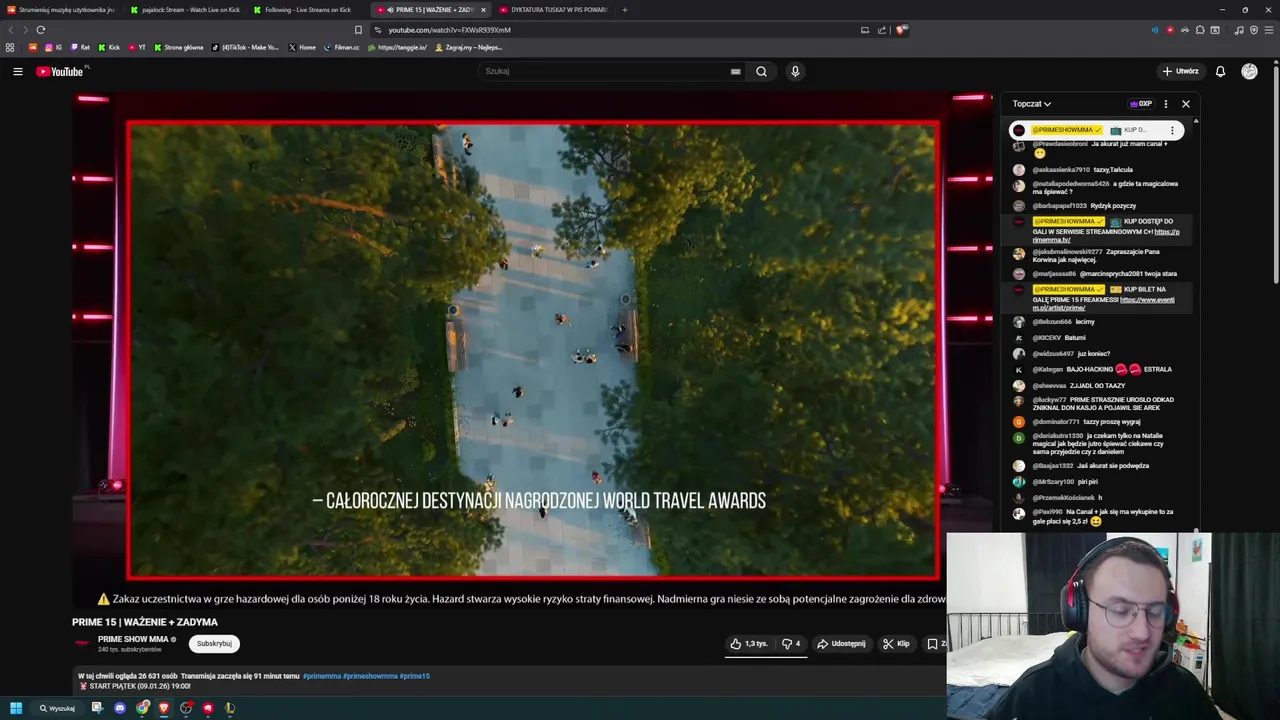Start voice search with the microphone icon

795,71
